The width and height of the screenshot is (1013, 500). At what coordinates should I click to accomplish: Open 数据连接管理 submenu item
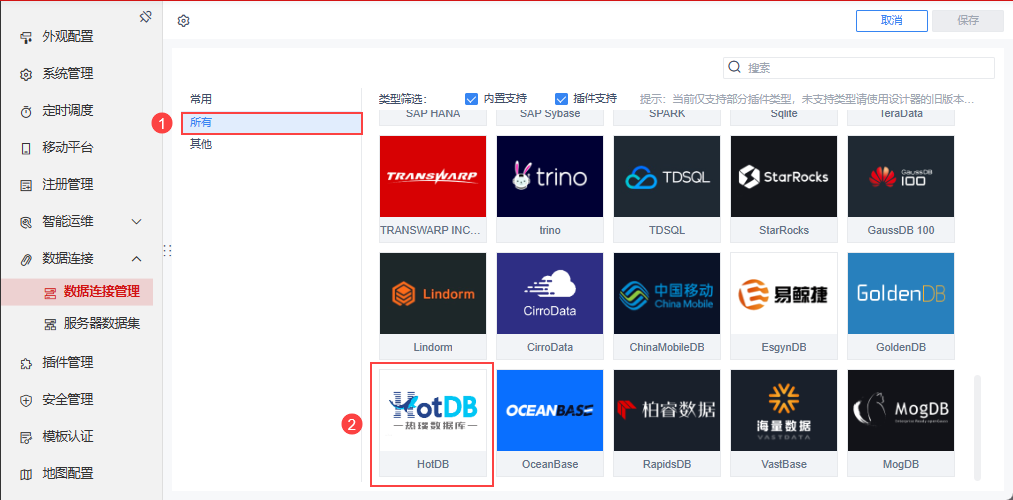(x=78, y=292)
